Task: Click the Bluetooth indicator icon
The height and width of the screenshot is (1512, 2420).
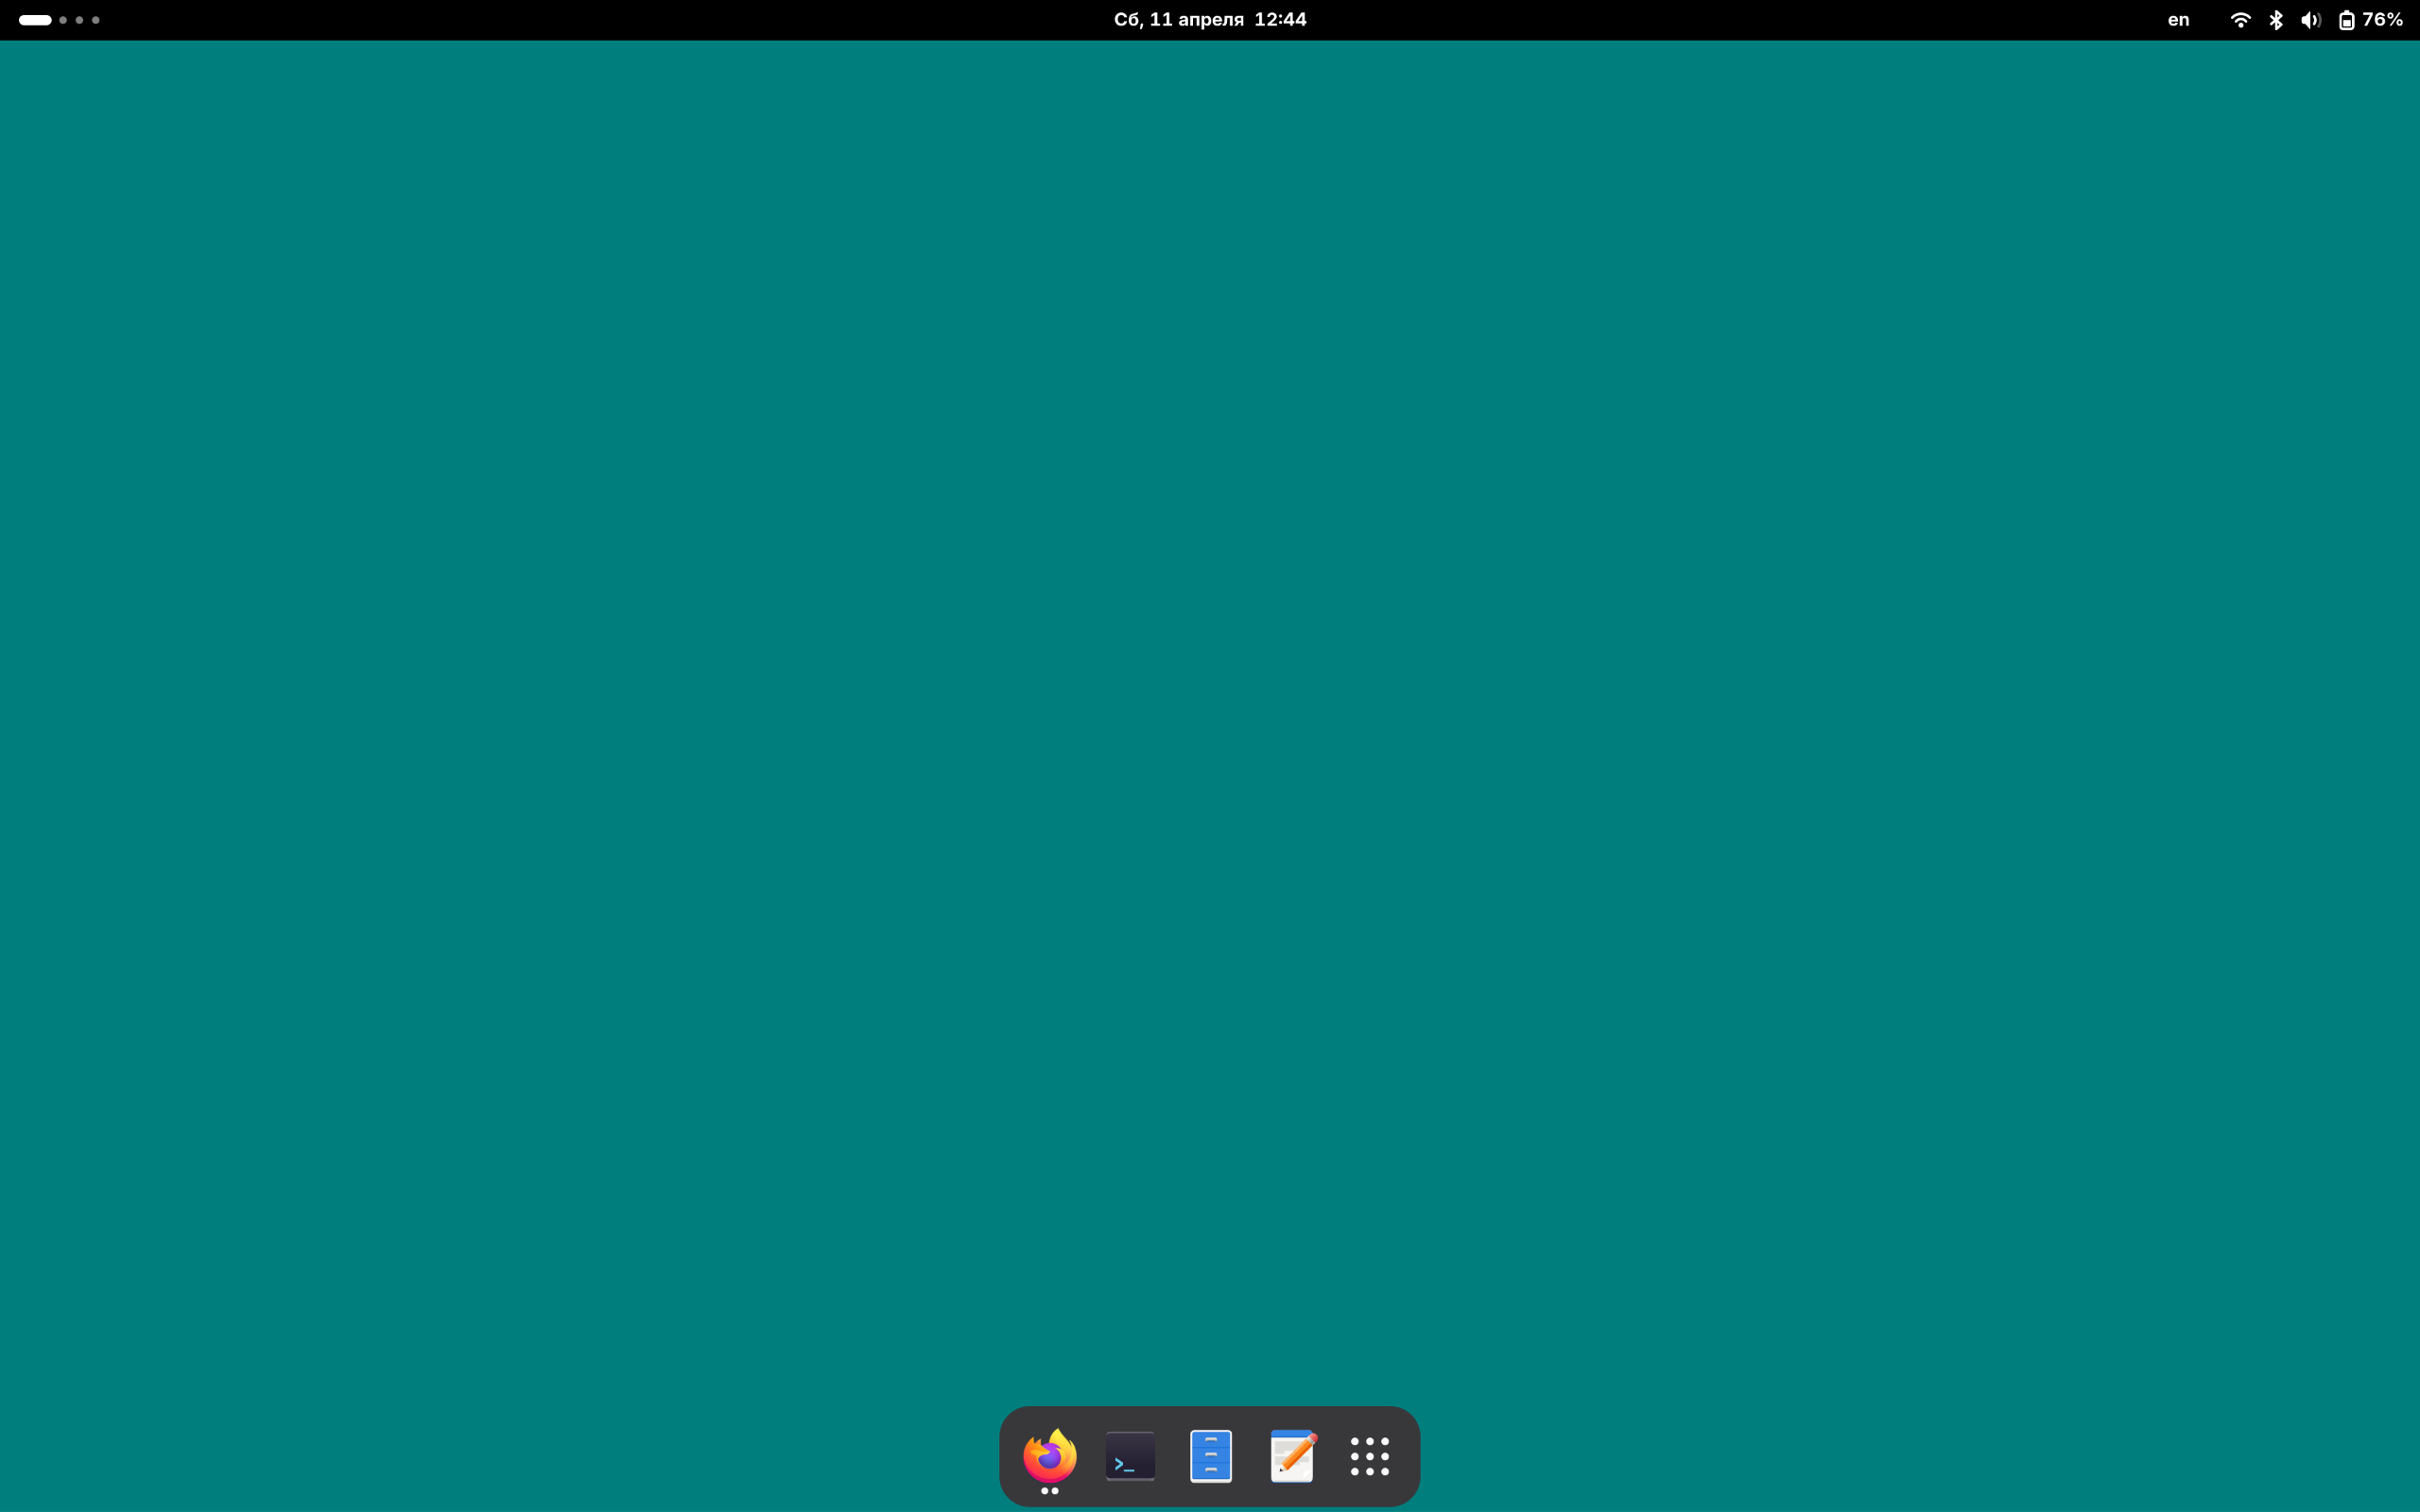Action: [2276, 20]
